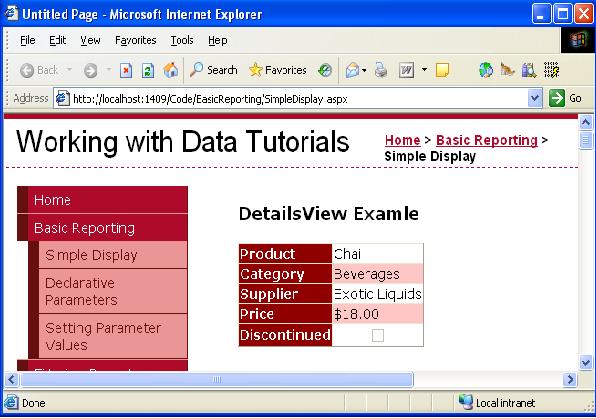Expand the dropdown arrow beside the Edit icon
This screenshot has height=418, width=596.
pos(425,70)
